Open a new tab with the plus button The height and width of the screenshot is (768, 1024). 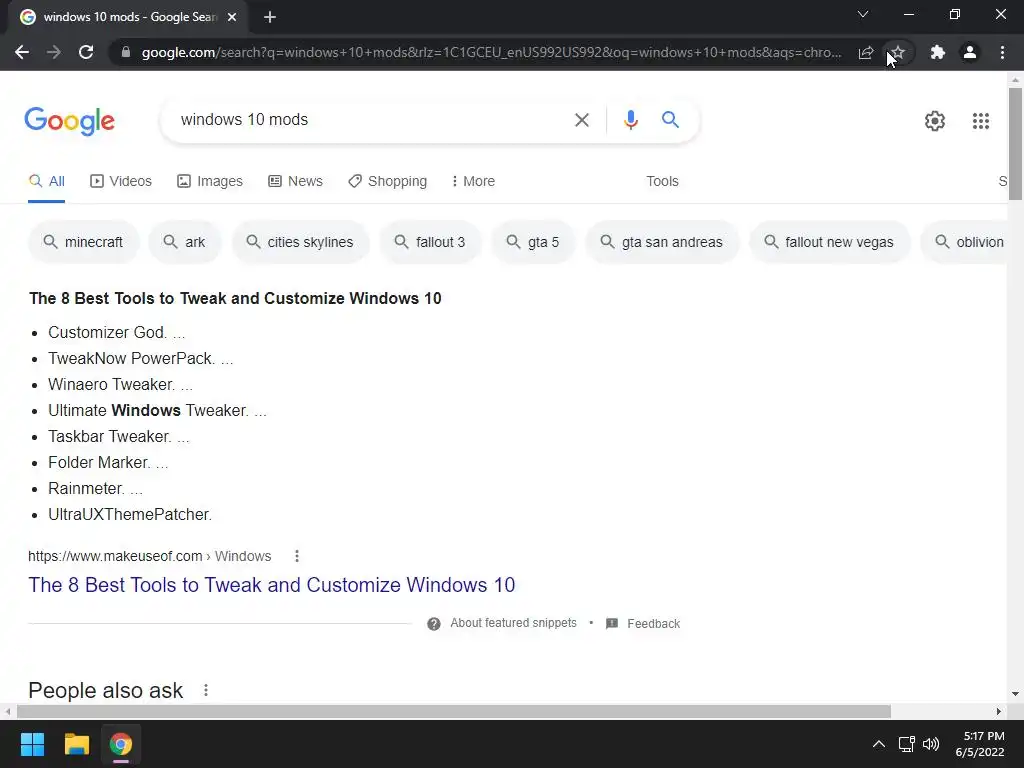pyautogui.click(x=270, y=17)
